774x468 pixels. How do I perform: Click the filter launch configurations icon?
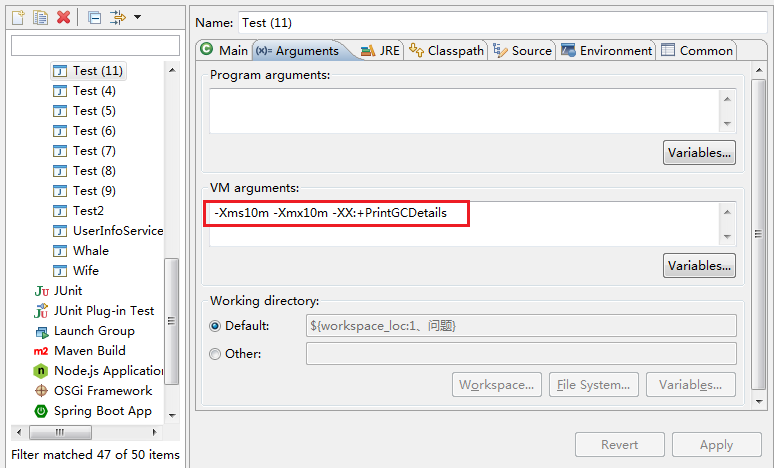click(x=118, y=18)
